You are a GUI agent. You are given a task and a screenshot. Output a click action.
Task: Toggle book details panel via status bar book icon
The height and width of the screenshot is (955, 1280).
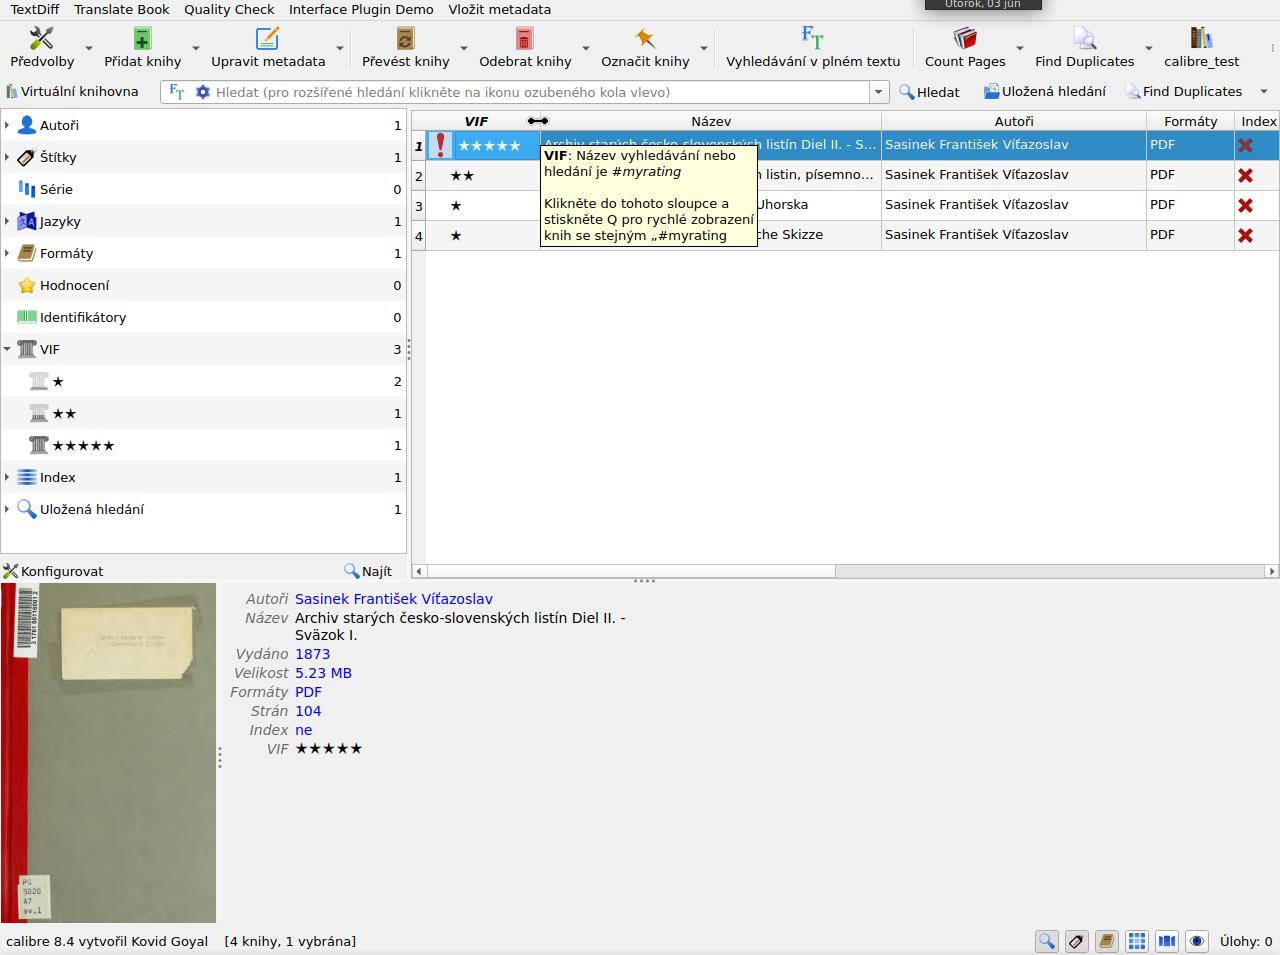1107,941
